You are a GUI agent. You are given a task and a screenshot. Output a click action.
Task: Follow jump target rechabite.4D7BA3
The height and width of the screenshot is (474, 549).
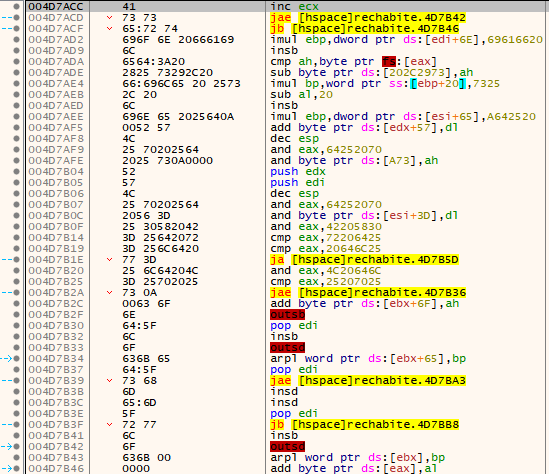(x=382, y=381)
